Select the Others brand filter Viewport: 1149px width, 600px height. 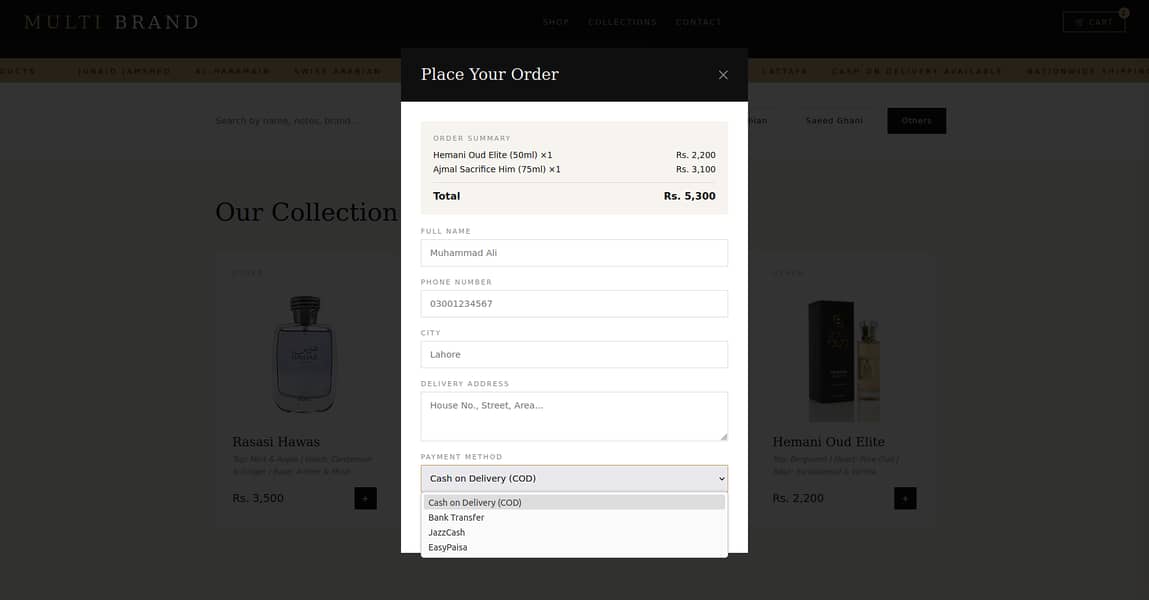point(917,121)
